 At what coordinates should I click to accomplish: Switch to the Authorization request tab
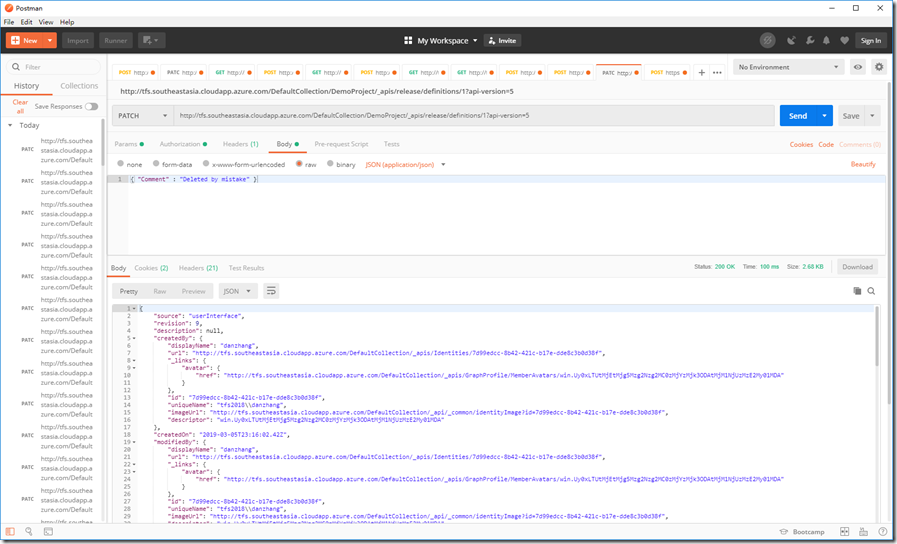183,144
